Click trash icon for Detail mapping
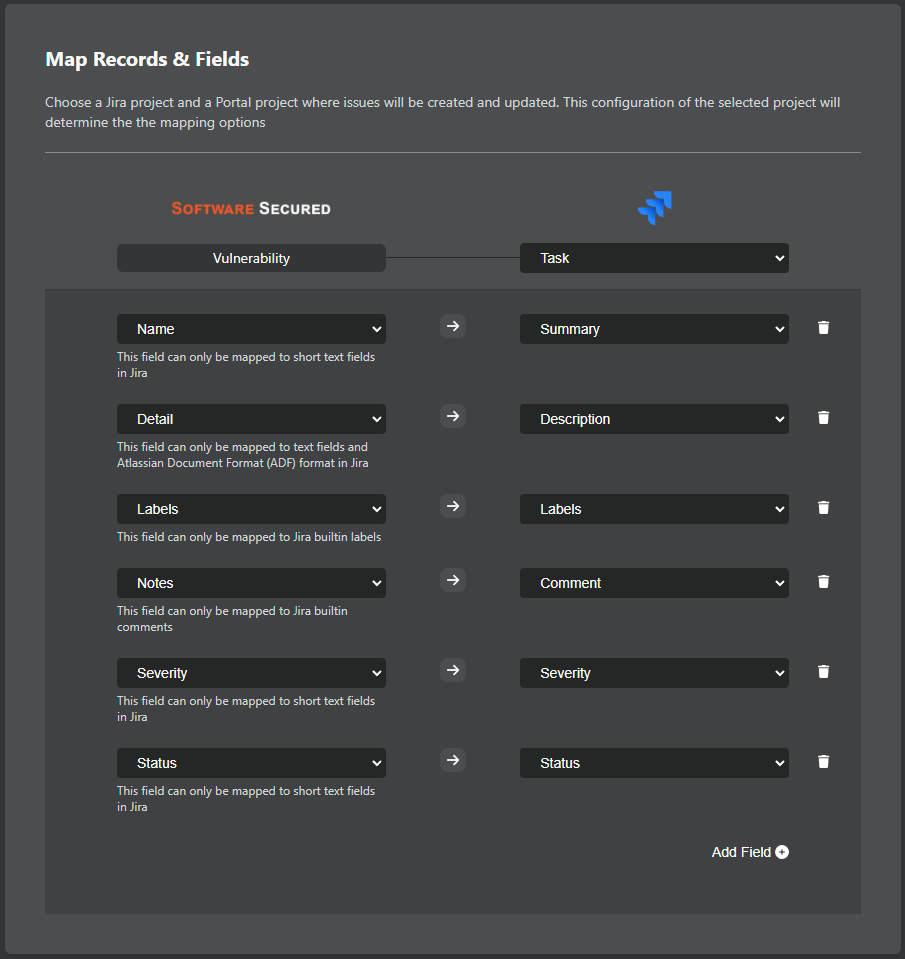Screen dimensions: 905x959 [x=823, y=418]
